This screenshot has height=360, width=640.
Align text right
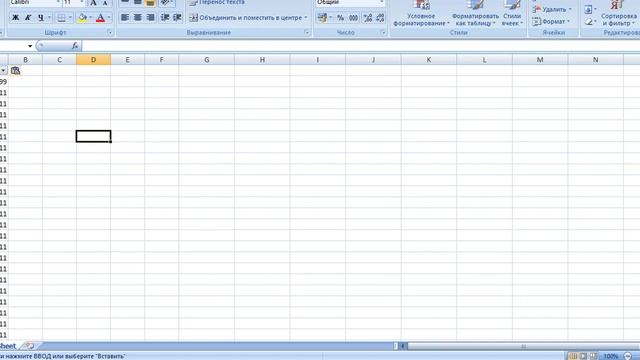point(150,18)
